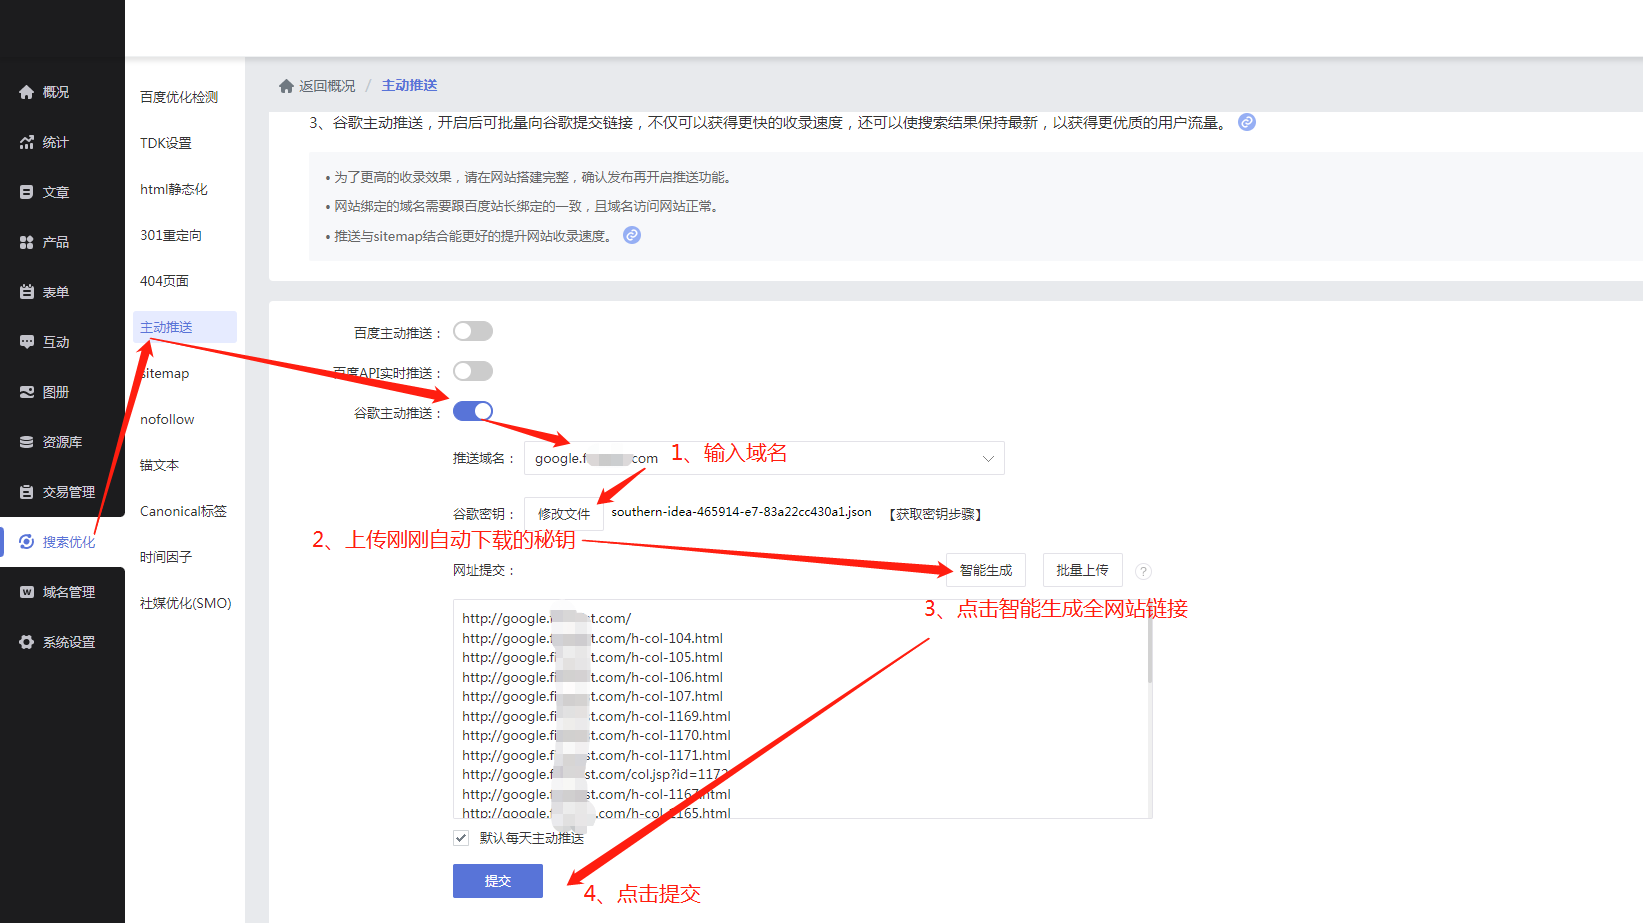Open the 锚文本 submenu item

[x=160, y=465]
